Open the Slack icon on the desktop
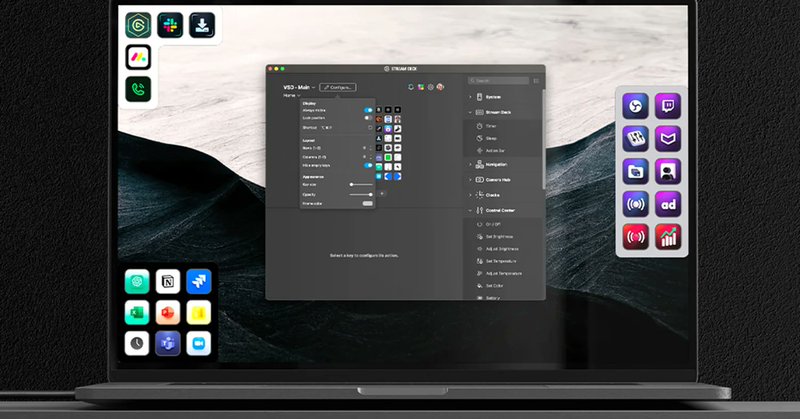The height and width of the screenshot is (419, 800). coord(170,25)
